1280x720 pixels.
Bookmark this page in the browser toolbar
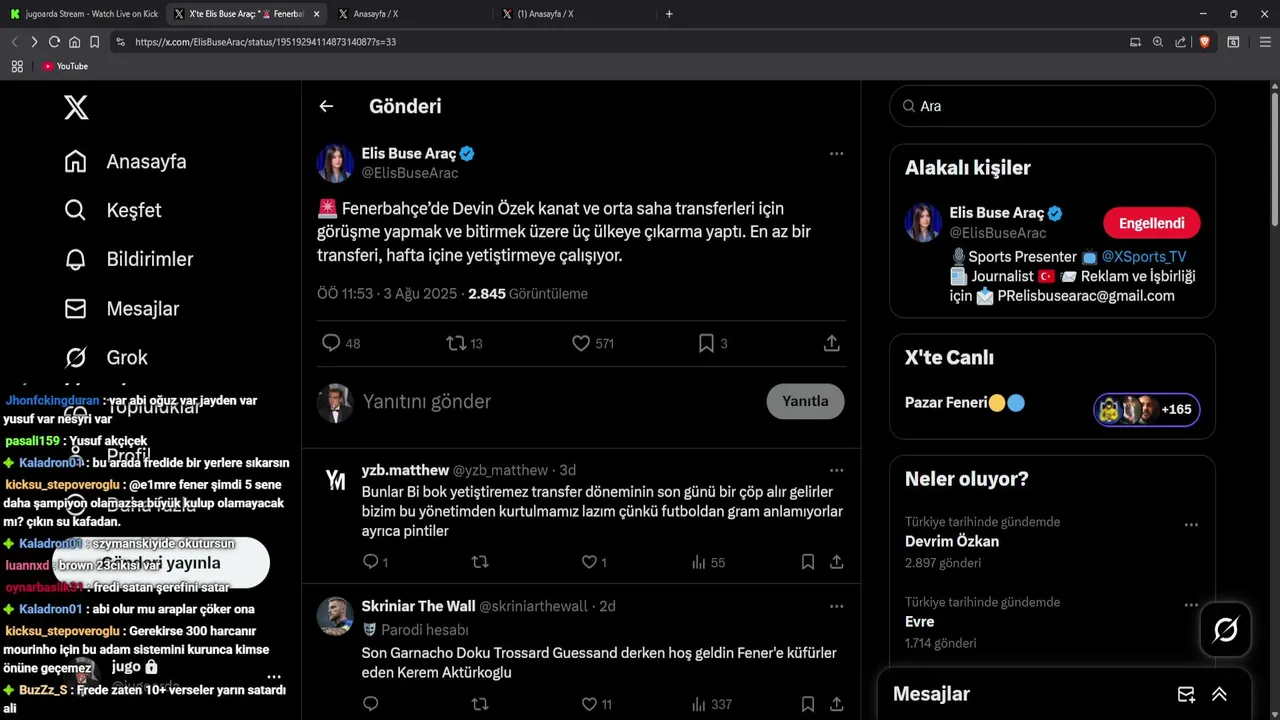[95, 42]
